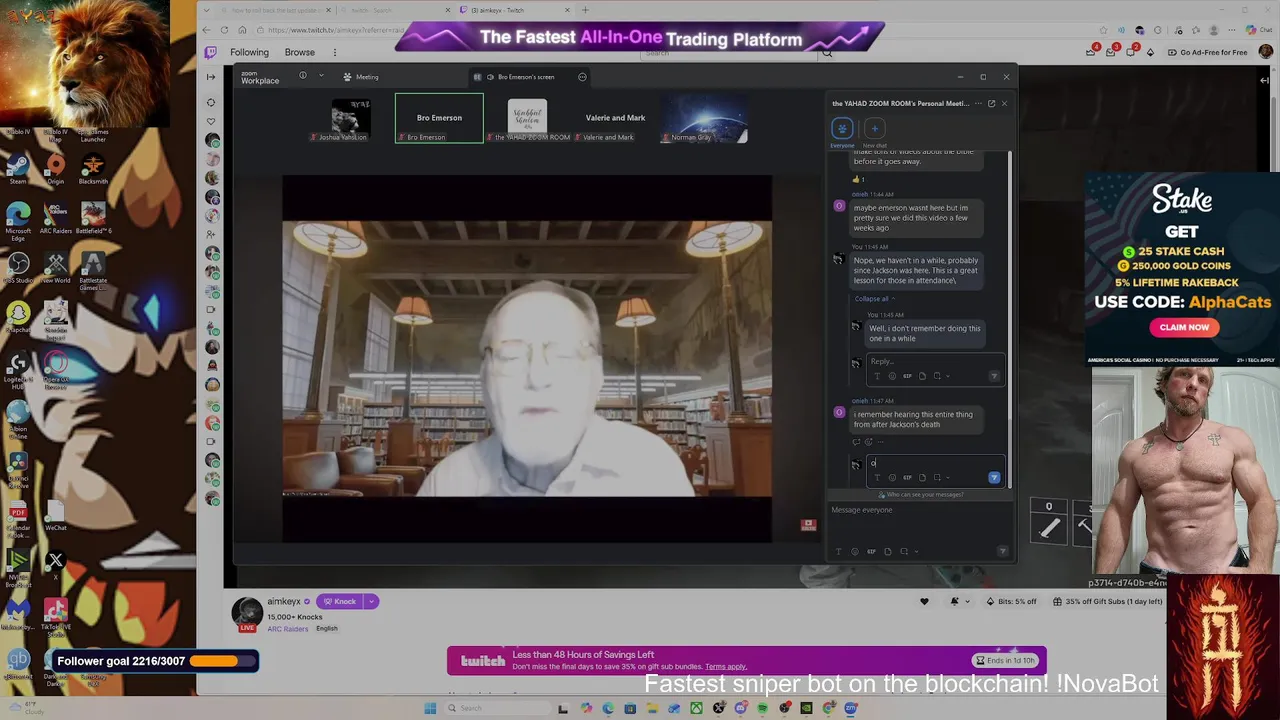Open Spotify from the taskbar
The width and height of the screenshot is (1280, 720).
762,708
